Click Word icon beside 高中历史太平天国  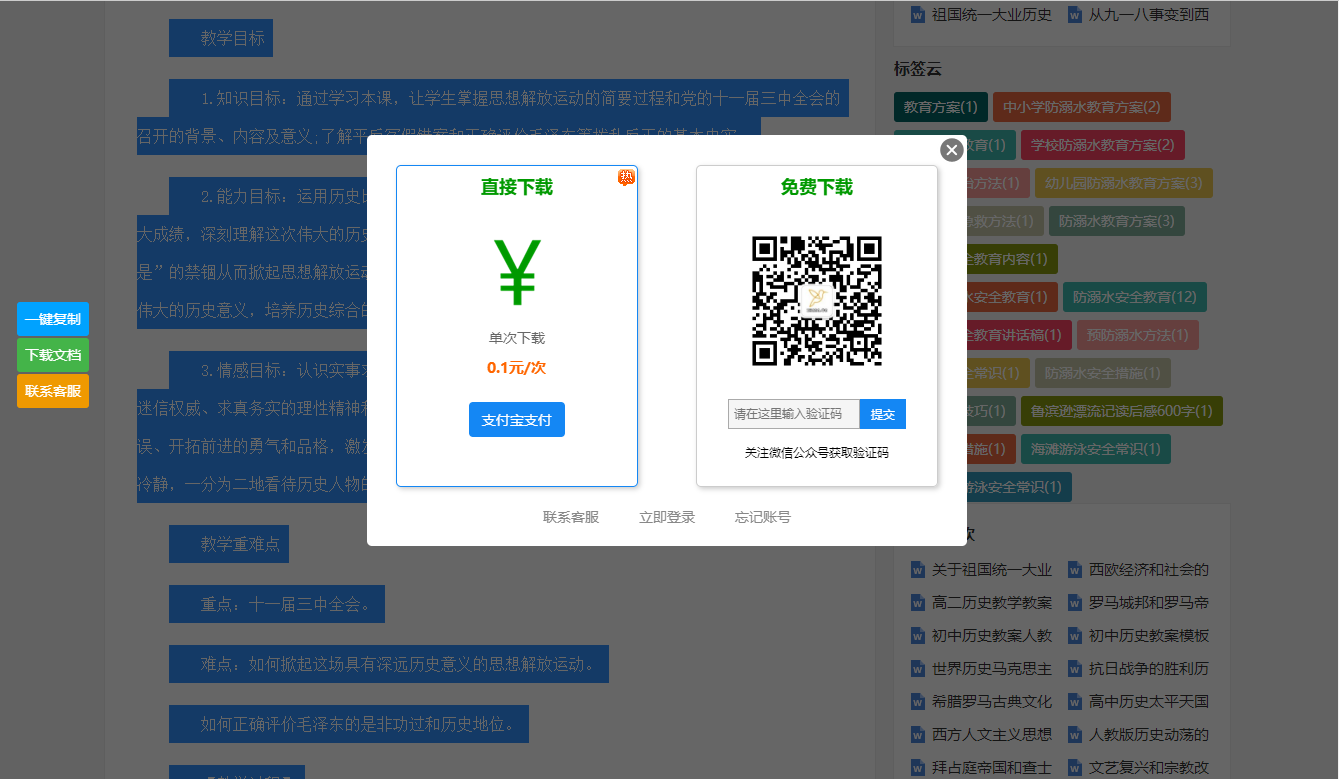[x=1075, y=702]
